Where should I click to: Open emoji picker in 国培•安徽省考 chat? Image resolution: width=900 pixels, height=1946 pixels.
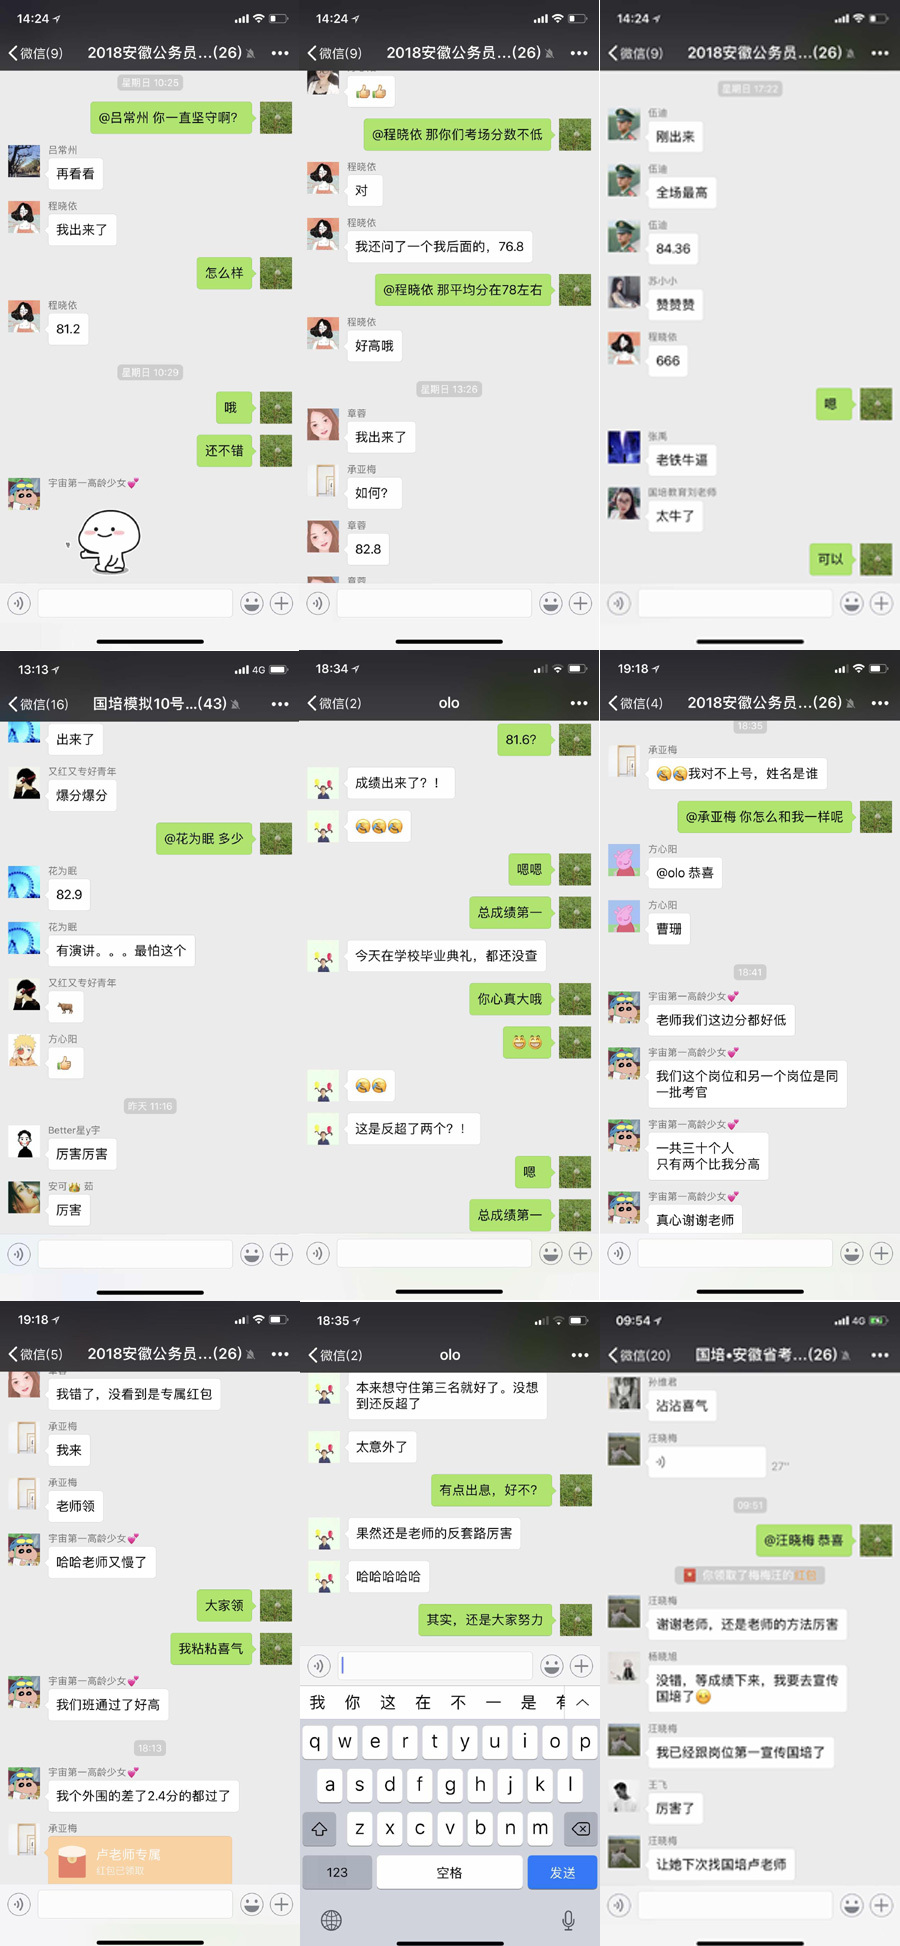click(851, 1904)
